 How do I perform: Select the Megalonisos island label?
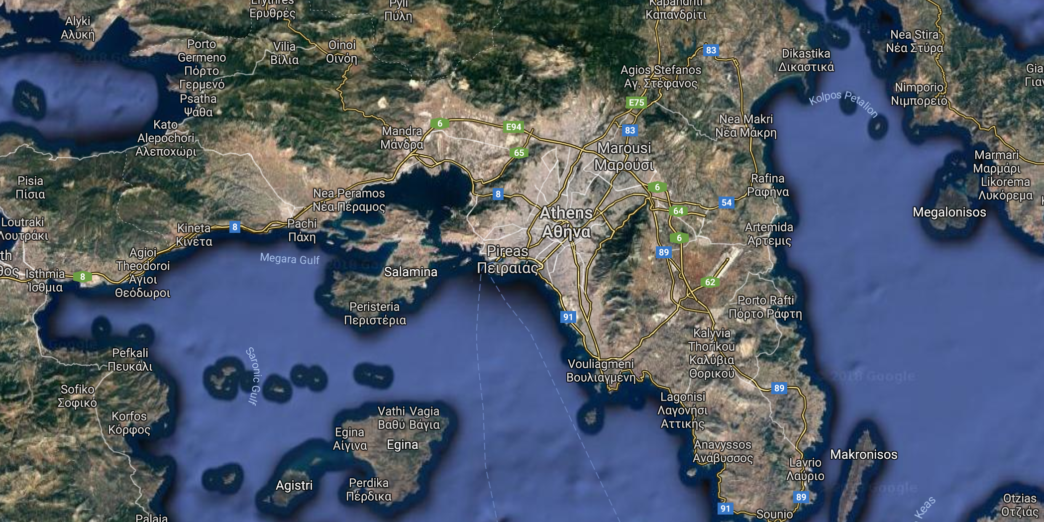point(949,212)
